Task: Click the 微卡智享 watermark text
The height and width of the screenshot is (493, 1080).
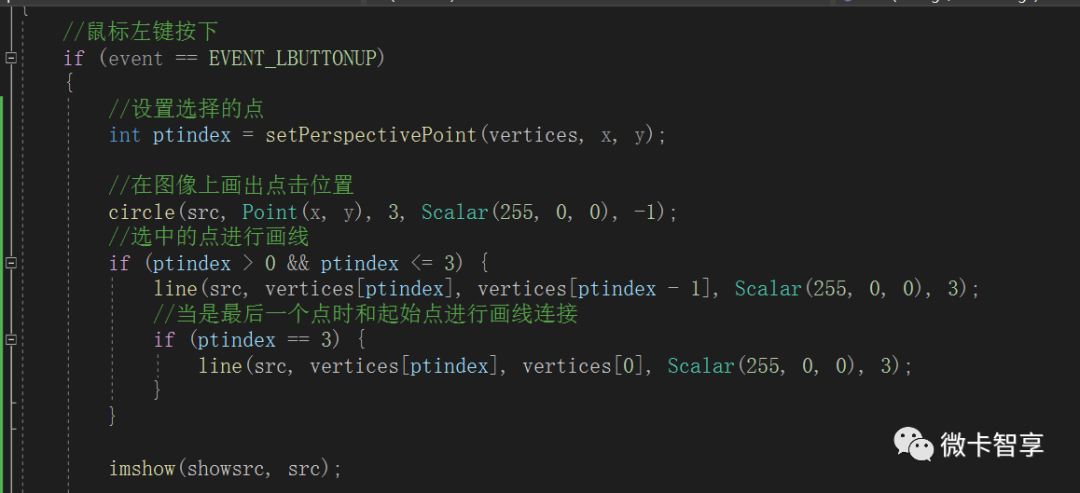Action: pyautogui.click(x=991, y=444)
